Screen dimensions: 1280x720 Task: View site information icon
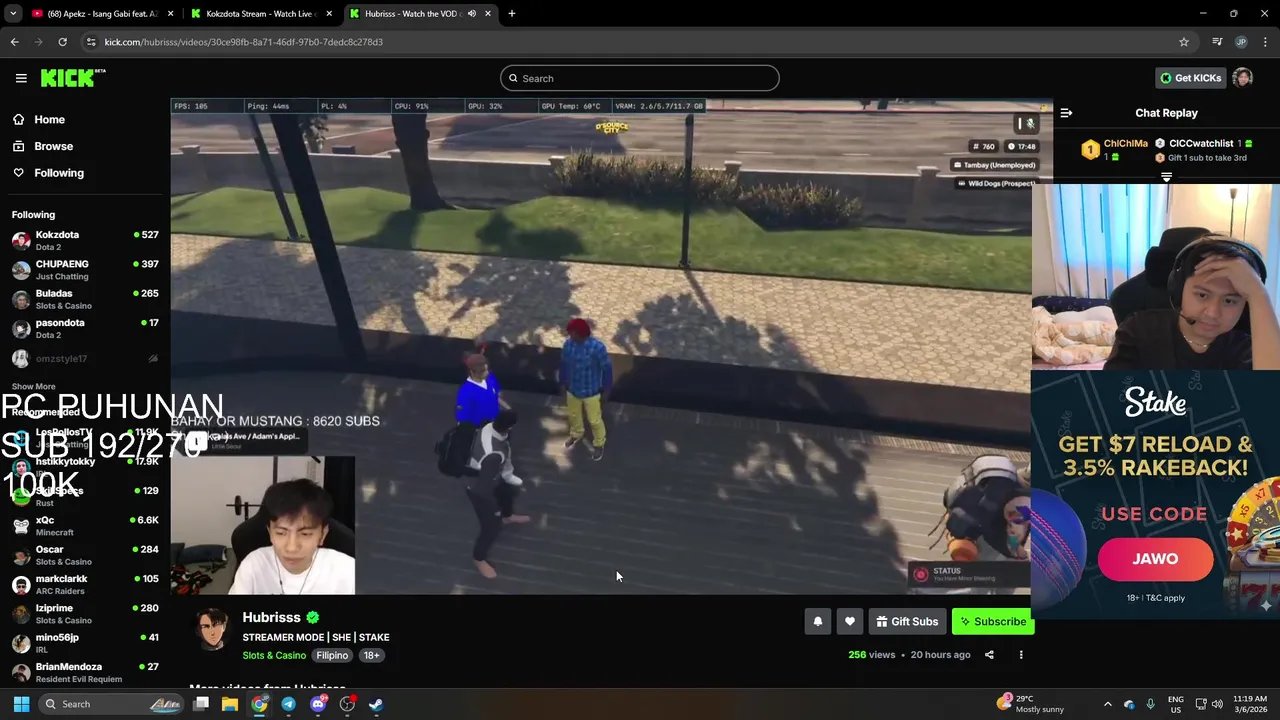click(91, 42)
